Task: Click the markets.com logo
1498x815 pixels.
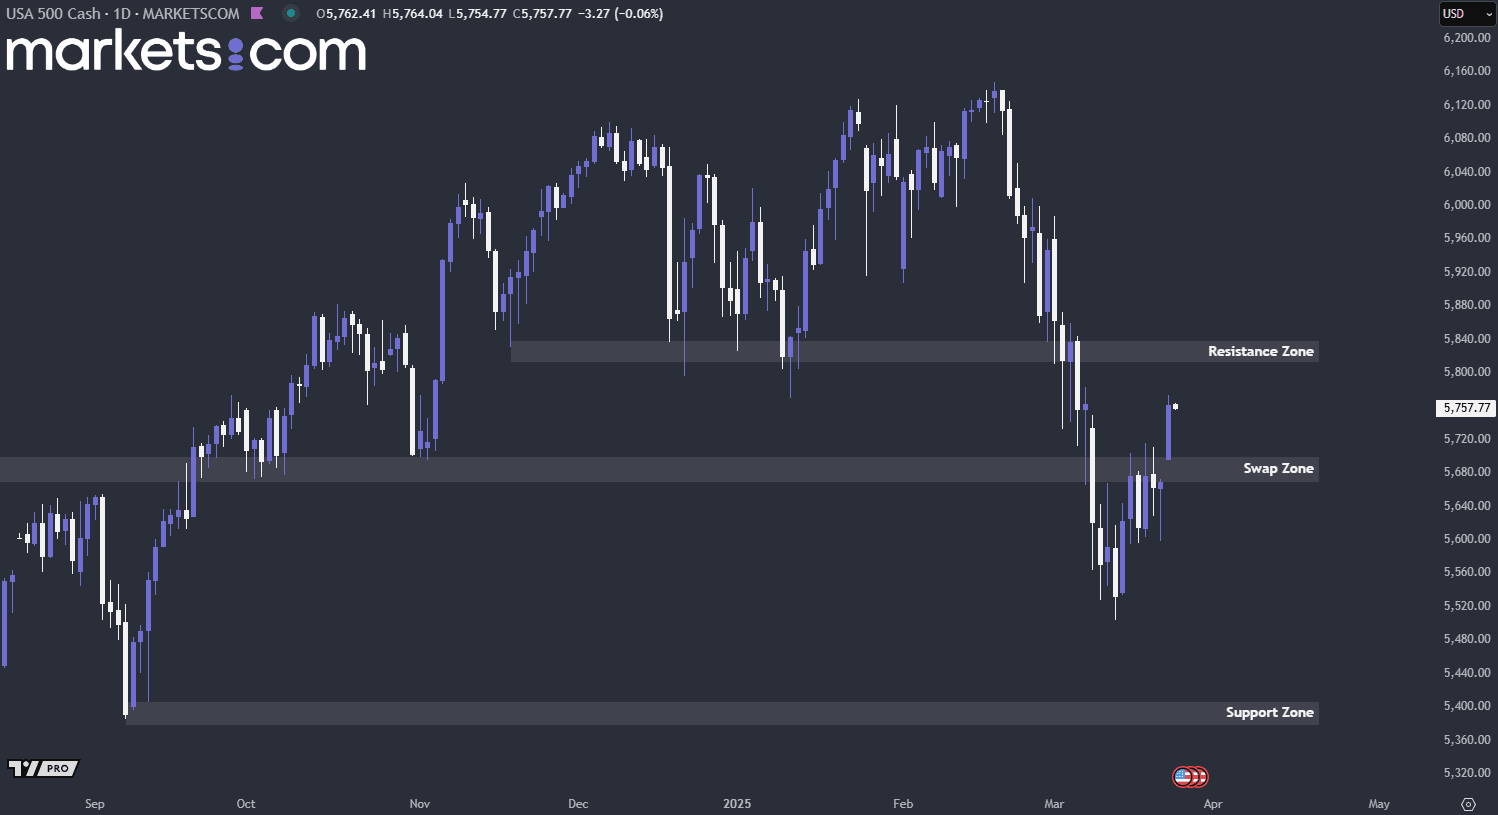Action: coord(186,52)
